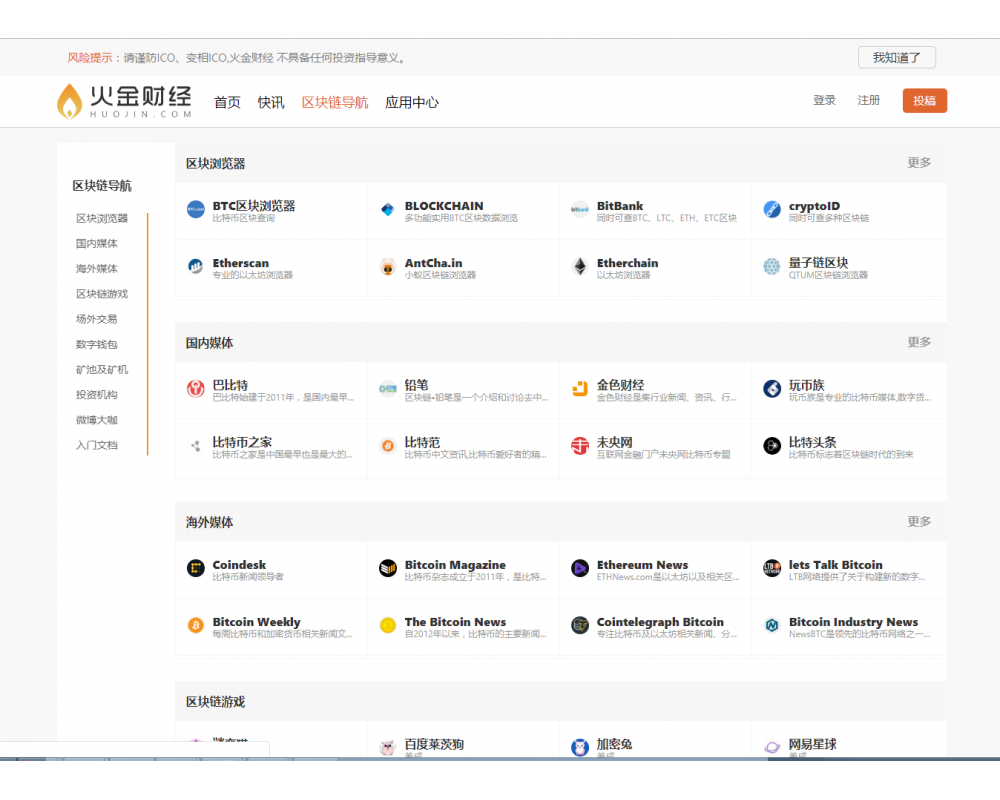Open the 加密兔 rabbit icon
The image size is (1000, 800).
point(580,747)
